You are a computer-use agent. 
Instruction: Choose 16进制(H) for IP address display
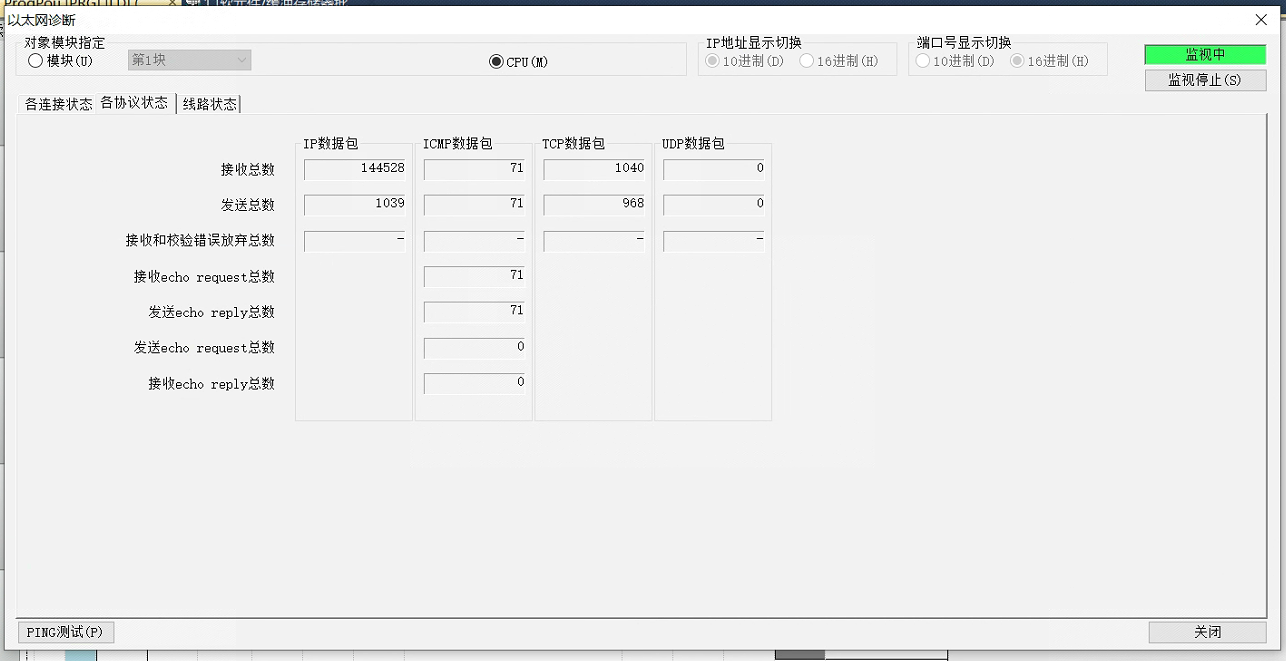click(806, 61)
